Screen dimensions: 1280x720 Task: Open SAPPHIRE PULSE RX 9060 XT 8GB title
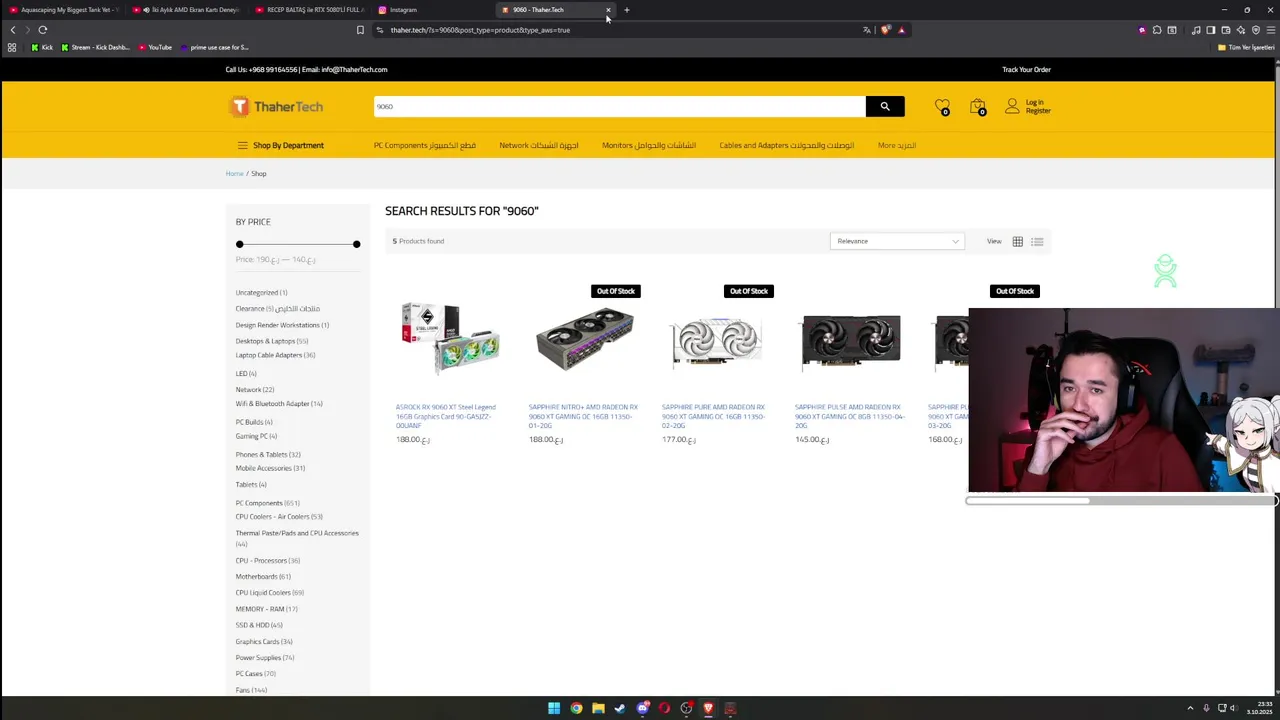(x=849, y=416)
